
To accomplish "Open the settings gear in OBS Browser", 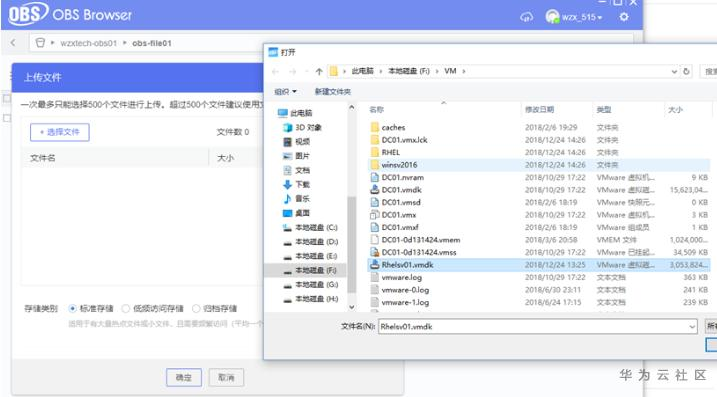I will (x=624, y=17).
